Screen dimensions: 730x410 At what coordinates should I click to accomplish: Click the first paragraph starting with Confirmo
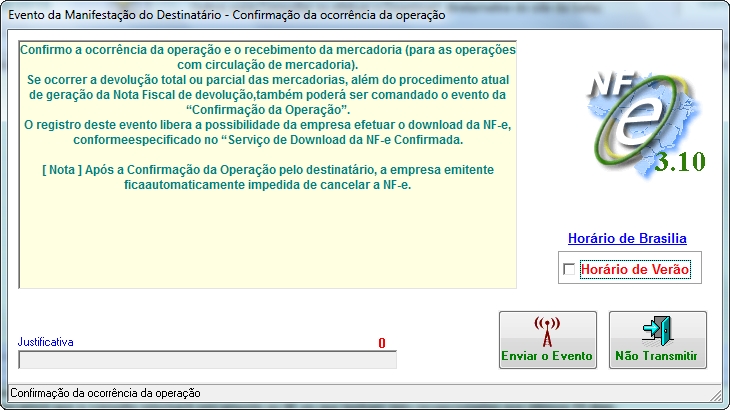pyautogui.click(x=267, y=57)
